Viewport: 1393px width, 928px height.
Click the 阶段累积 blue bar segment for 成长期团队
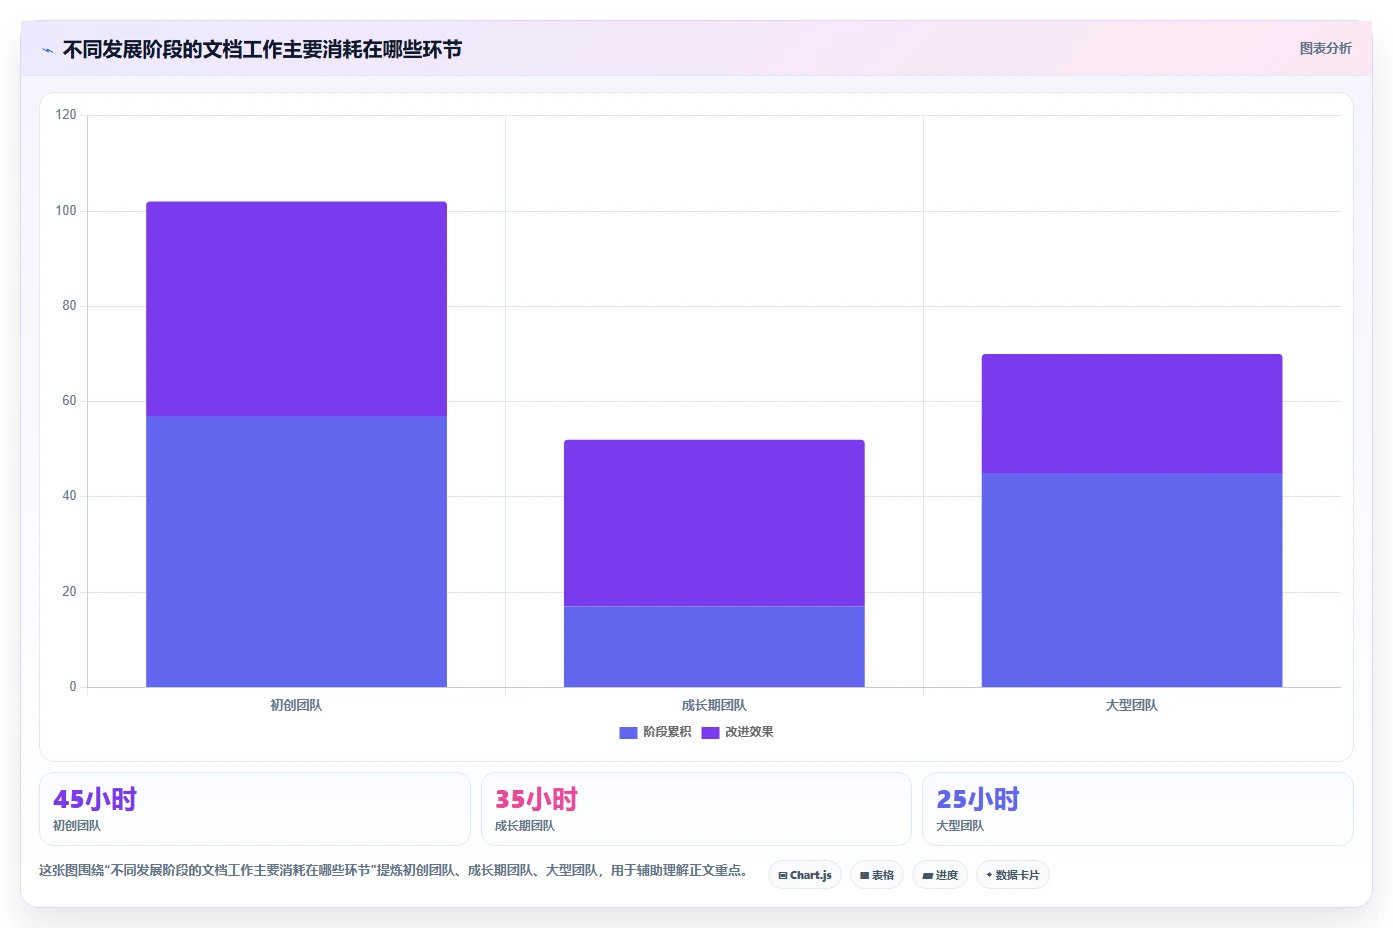[714, 646]
